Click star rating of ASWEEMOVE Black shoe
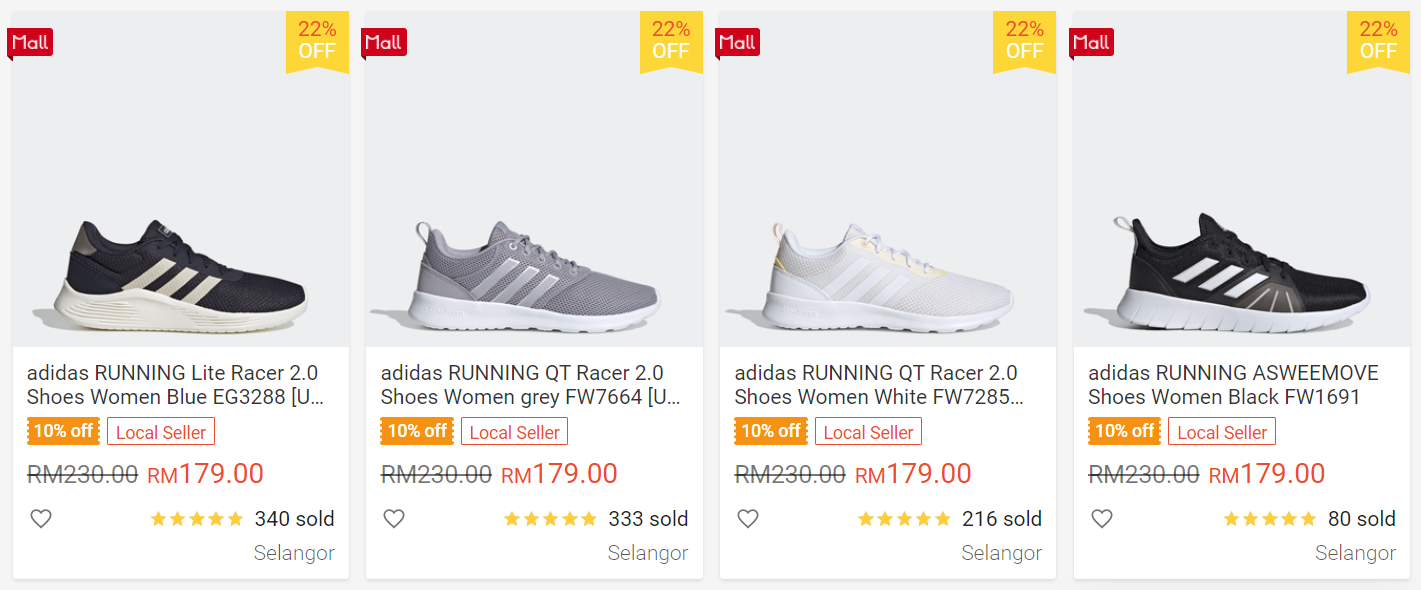The height and width of the screenshot is (590, 1421). 1270,519
